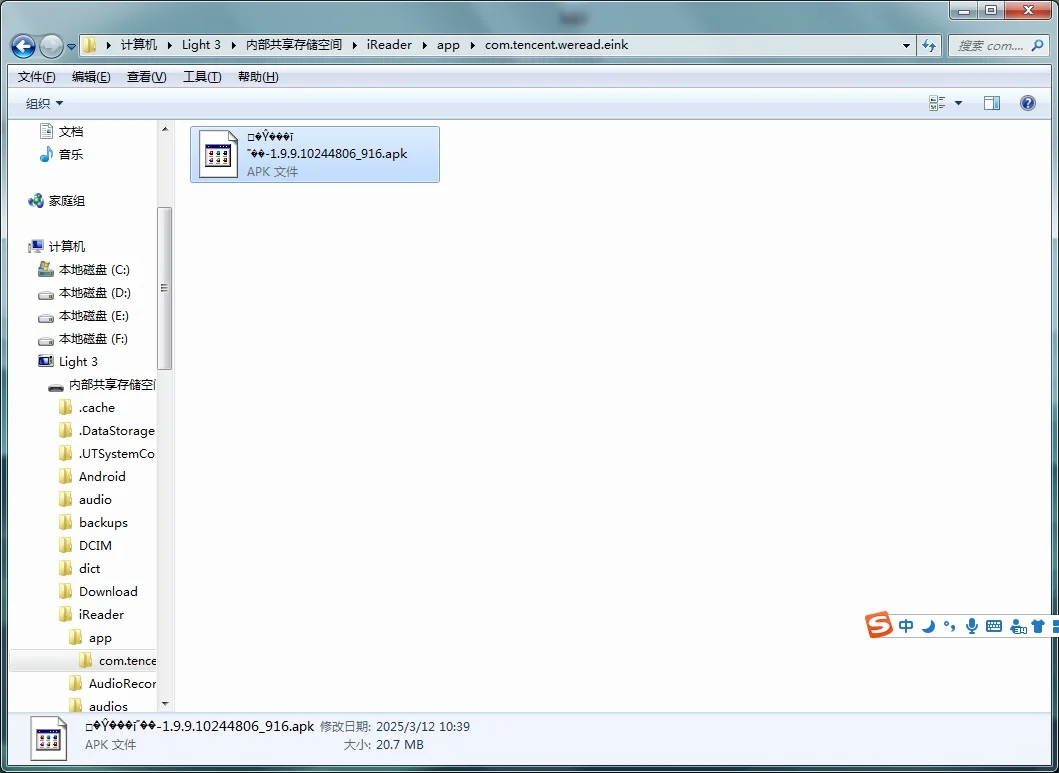The image size is (1059, 773).
Task: Select 音乐 in the navigation pane
Action: pos(61,155)
